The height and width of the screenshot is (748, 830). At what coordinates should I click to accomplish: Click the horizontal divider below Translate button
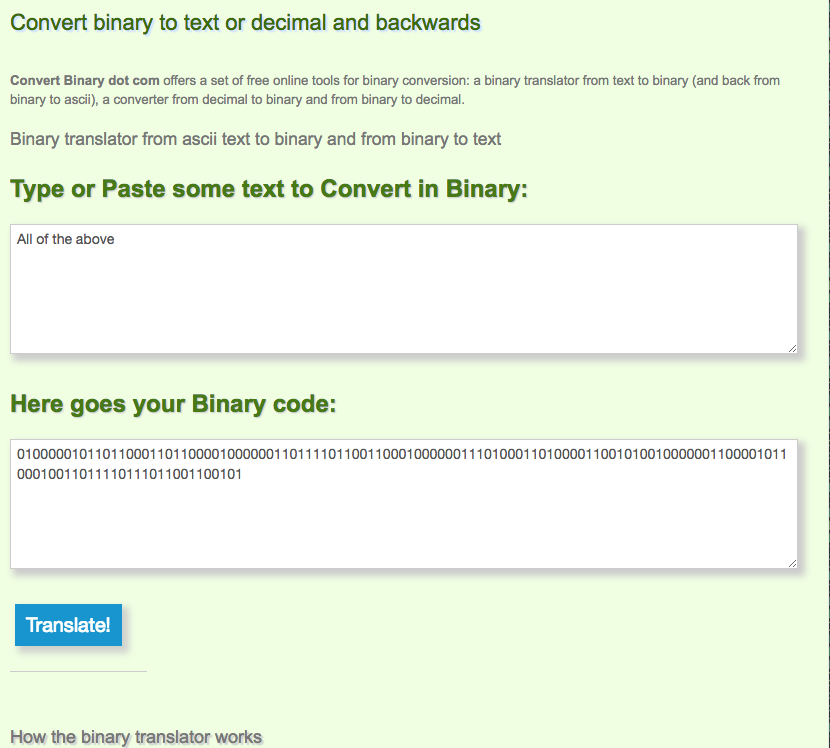point(78,671)
